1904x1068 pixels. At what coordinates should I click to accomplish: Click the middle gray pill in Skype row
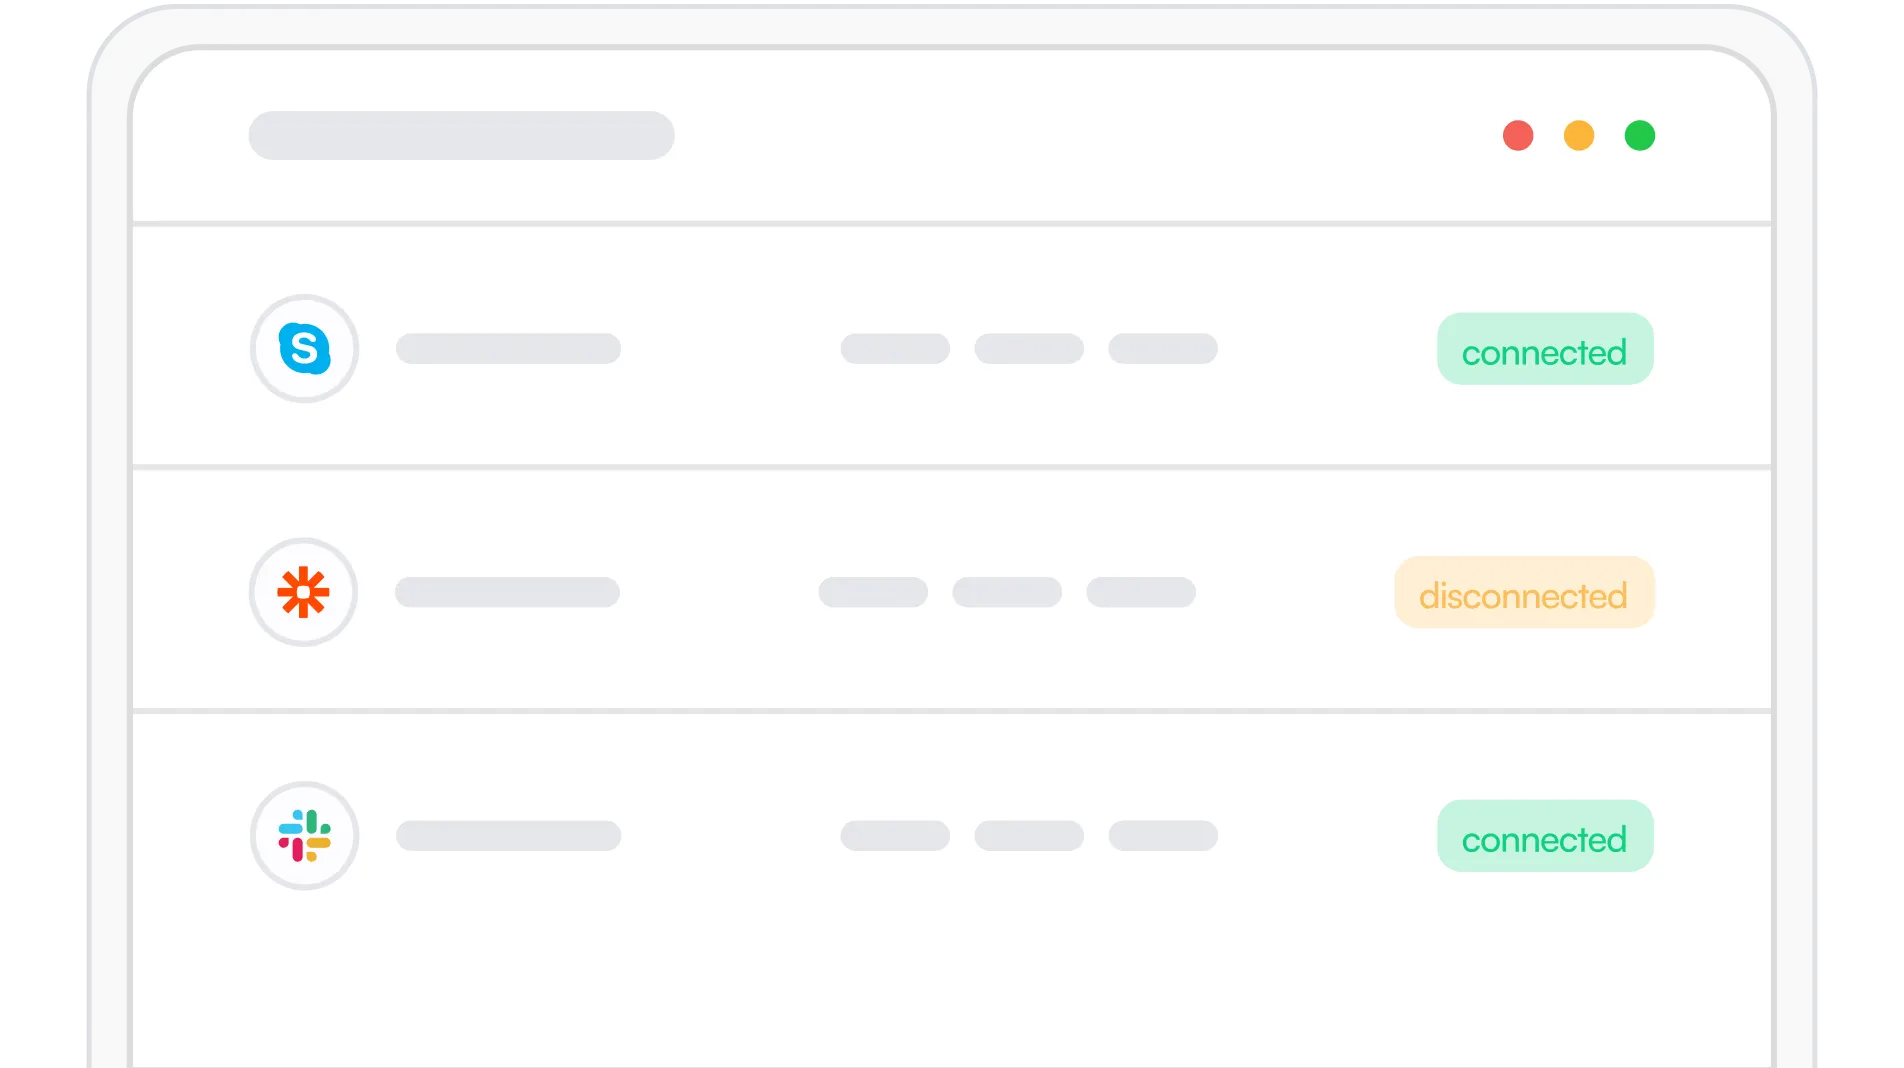[1029, 349]
